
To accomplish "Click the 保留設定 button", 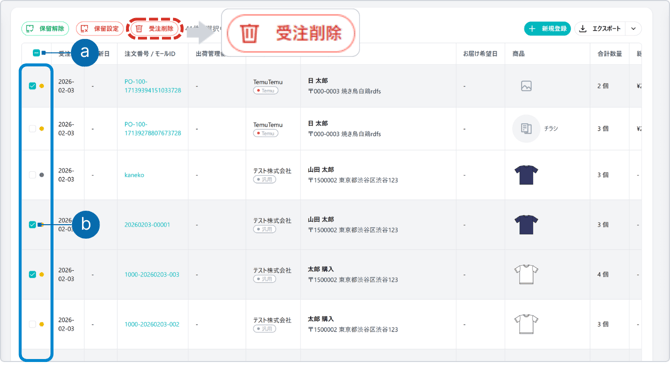I will coord(100,29).
